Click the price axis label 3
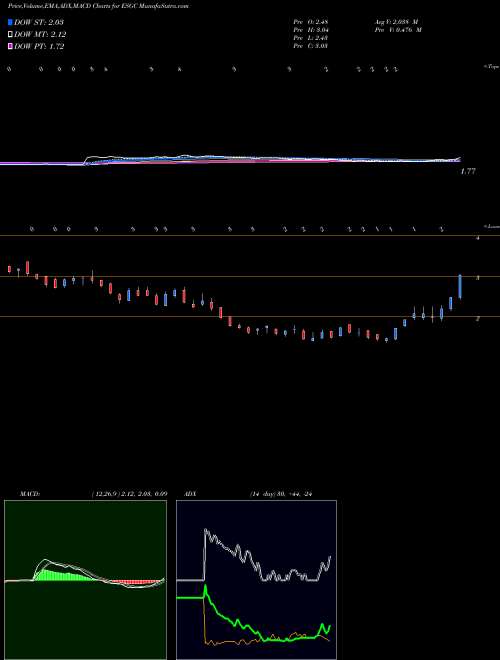 click(x=478, y=278)
